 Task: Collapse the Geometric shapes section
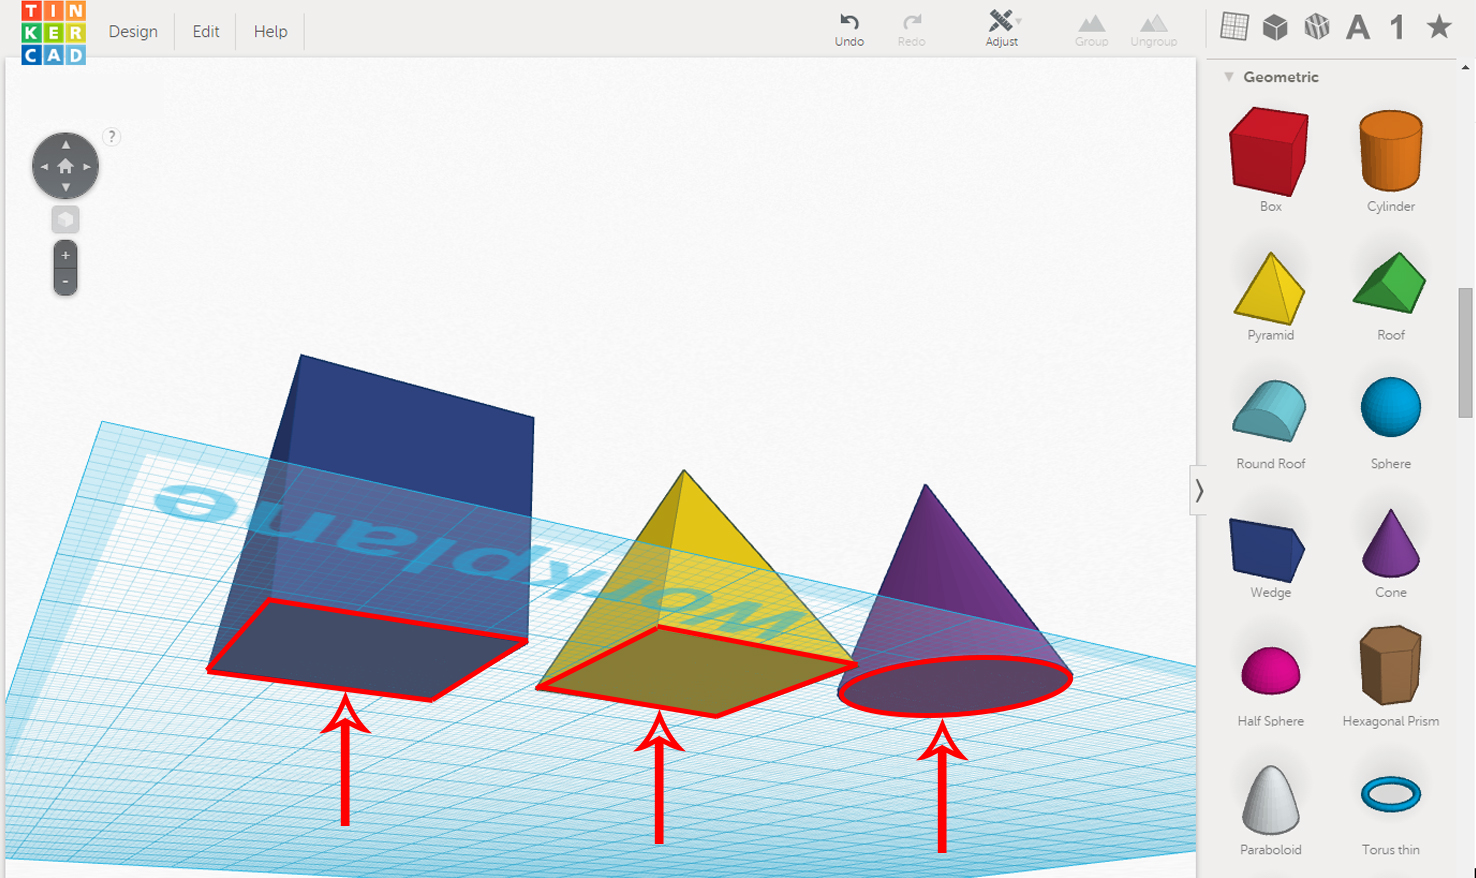coord(1229,77)
